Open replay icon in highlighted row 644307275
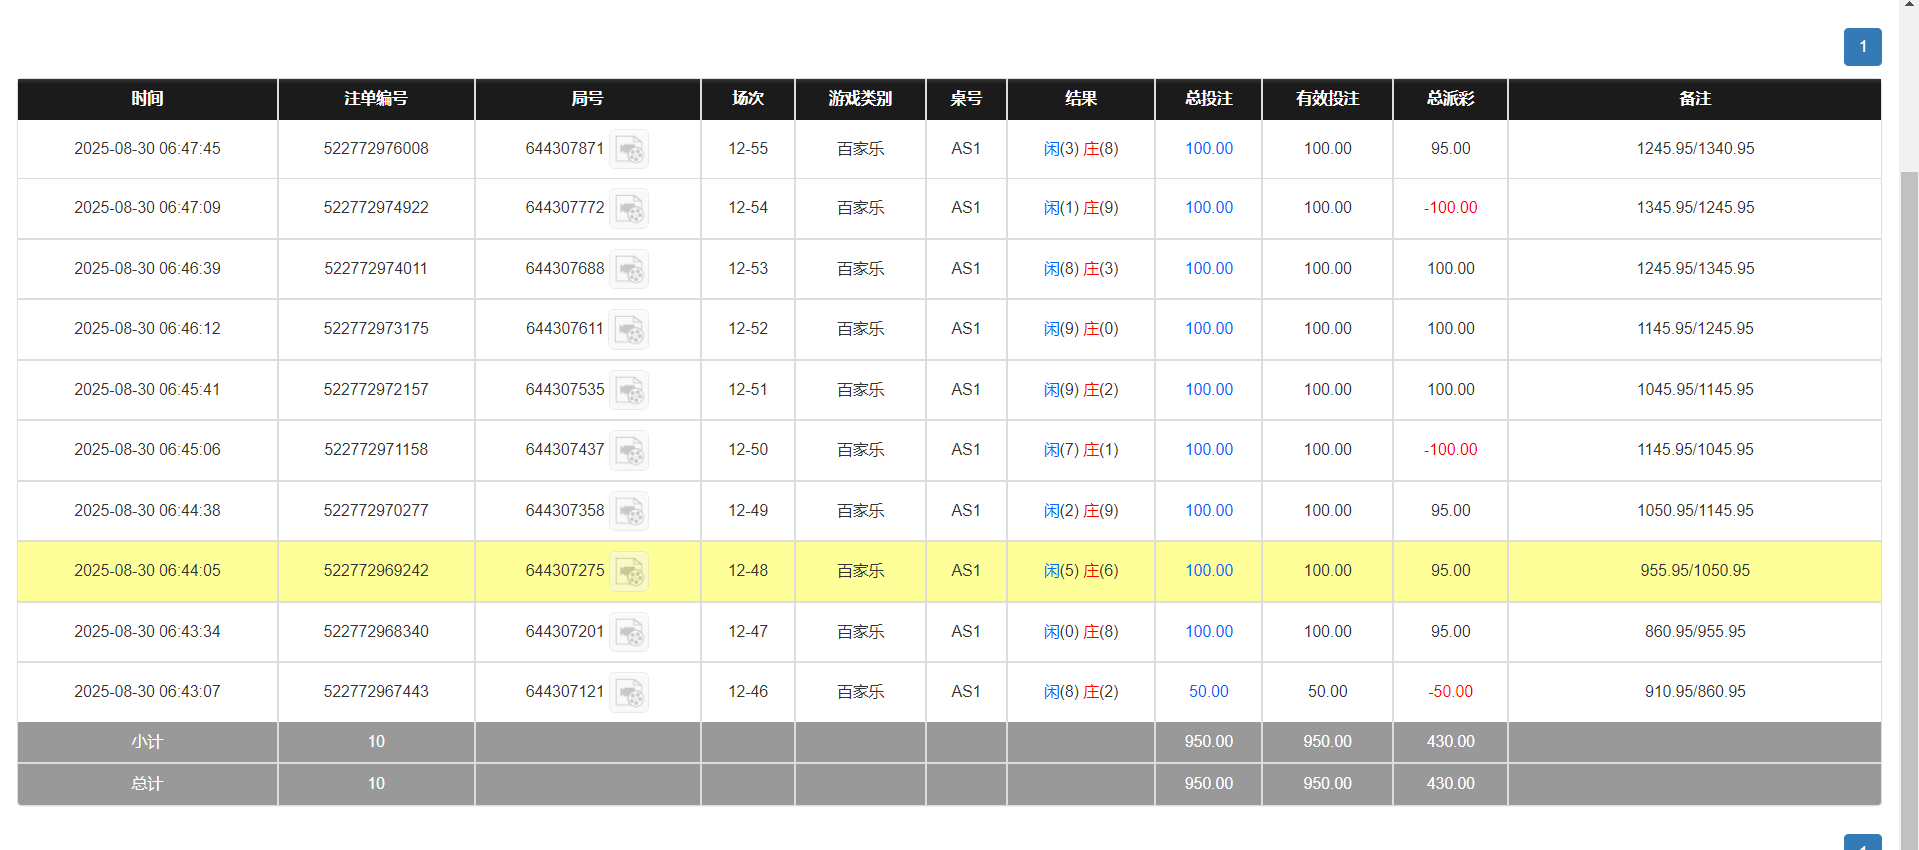The image size is (1919, 850). tap(629, 572)
